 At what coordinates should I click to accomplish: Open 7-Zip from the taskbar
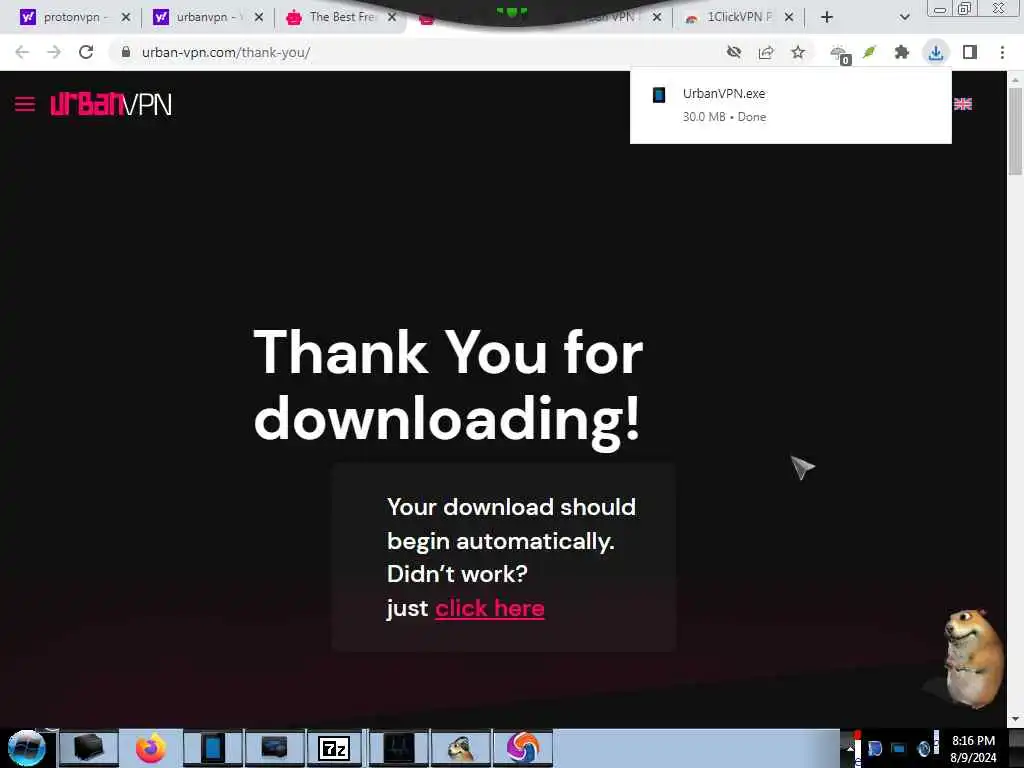point(334,748)
